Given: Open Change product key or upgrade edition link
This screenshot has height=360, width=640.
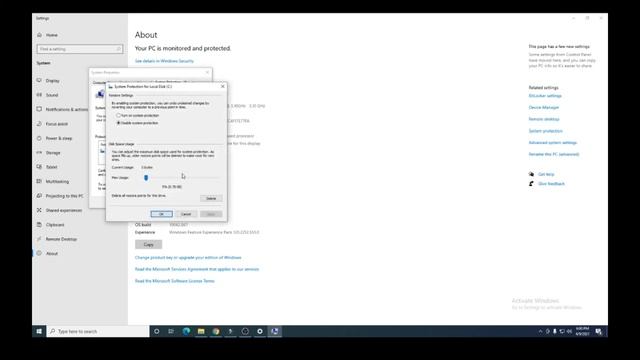Looking at the screenshot, I should pos(188,258).
